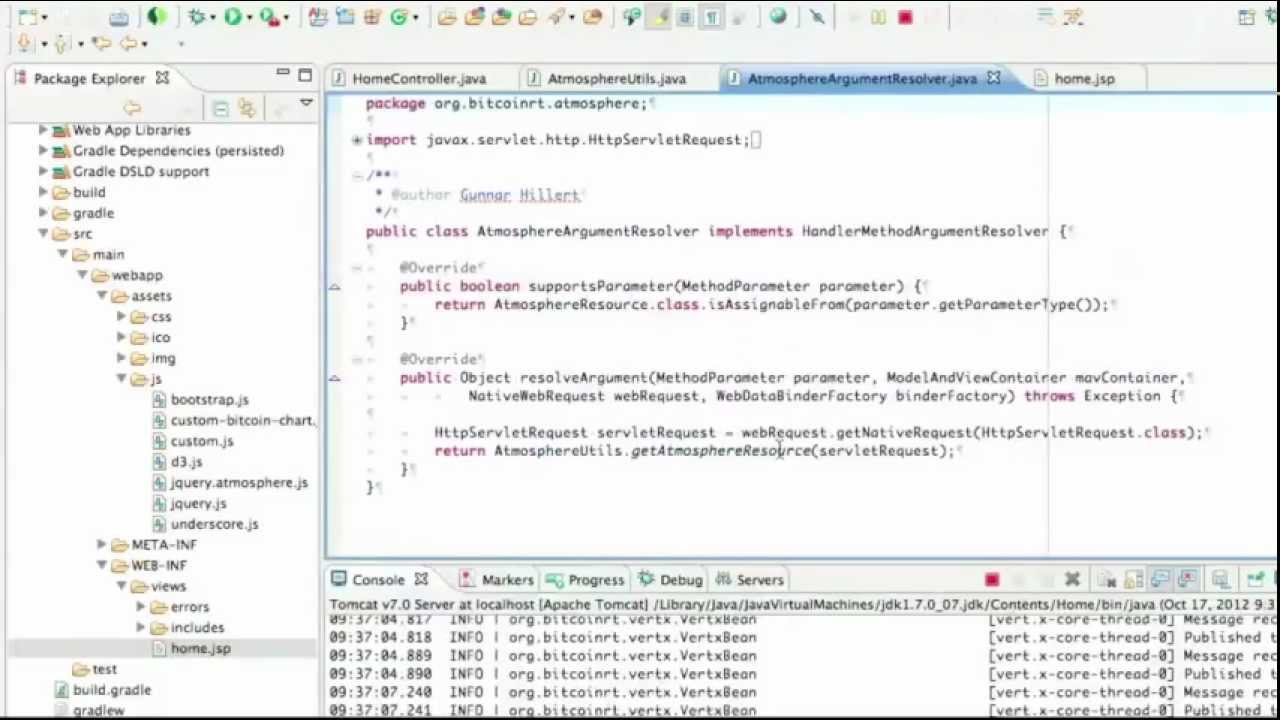
Task: Expand the folded import block
Action: pyautogui.click(x=357, y=140)
